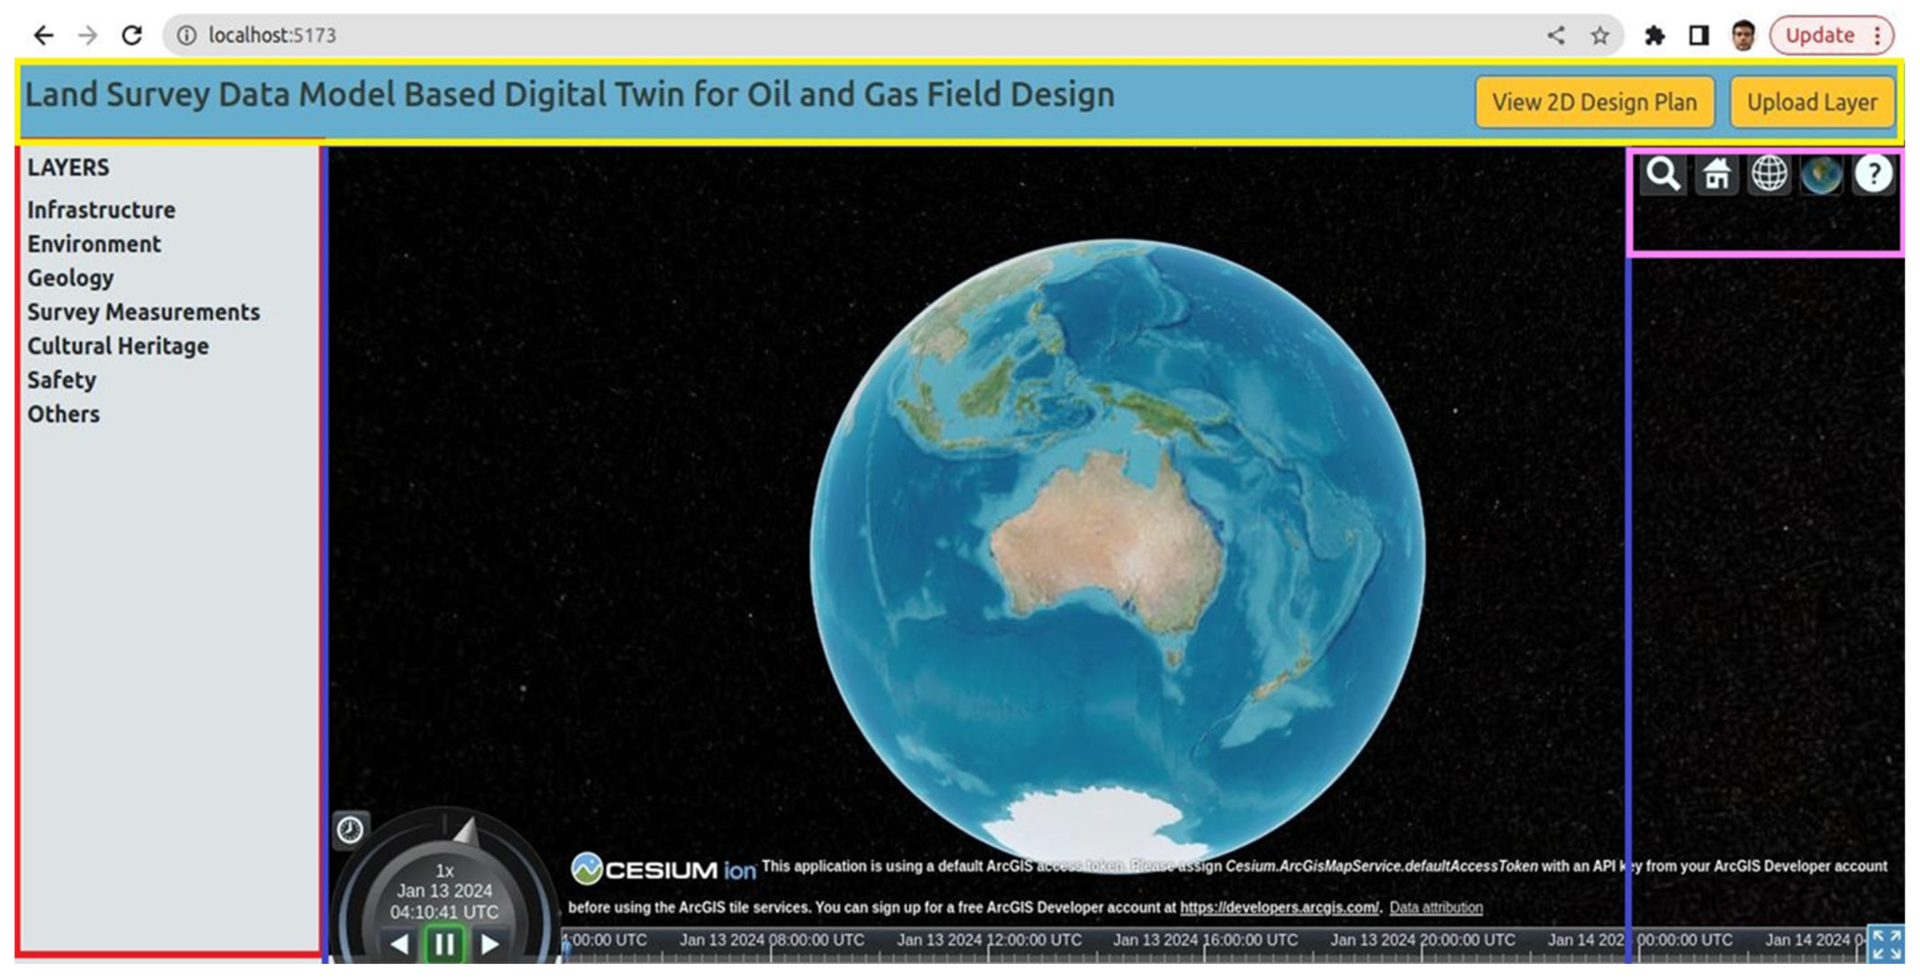
Task: Click timeline at Jan 13 2024 12:00:00 UTC
Action: point(989,940)
